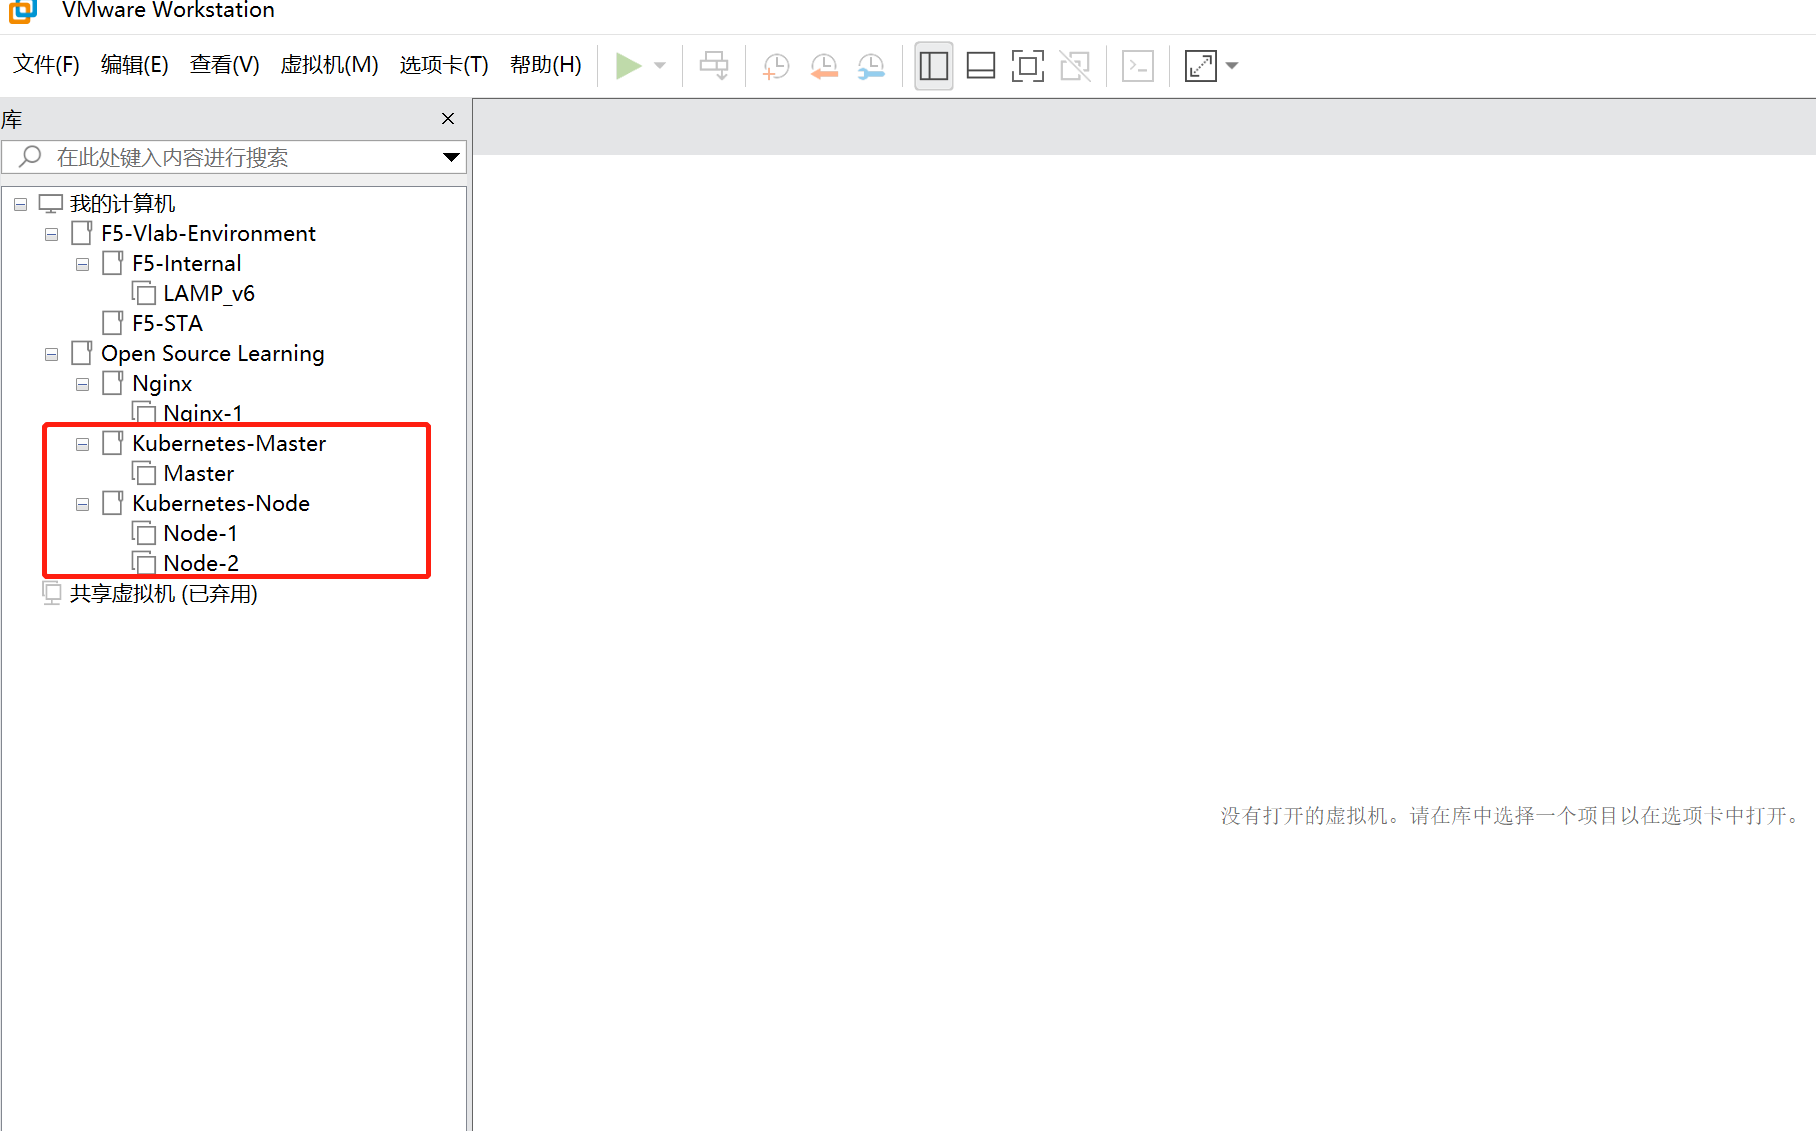Click the Send Ctrl+Alt+Del toolbar icon
This screenshot has height=1131, width=1816.
tap(714, 66)
